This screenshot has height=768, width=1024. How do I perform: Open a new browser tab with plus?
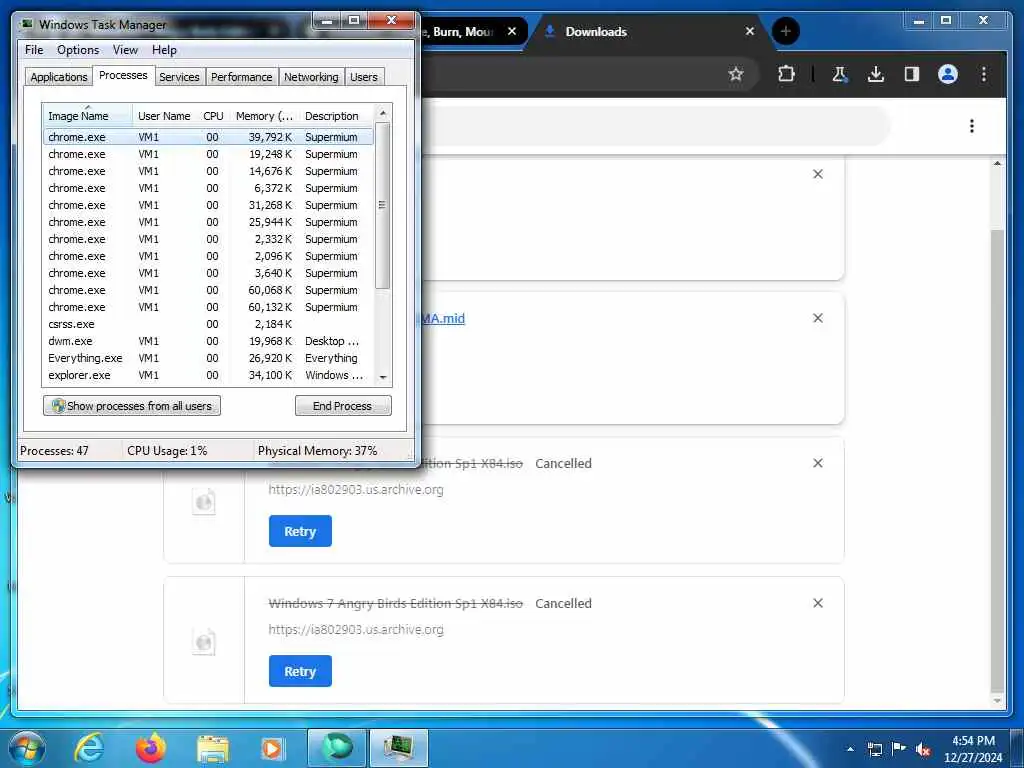[786, 31]
